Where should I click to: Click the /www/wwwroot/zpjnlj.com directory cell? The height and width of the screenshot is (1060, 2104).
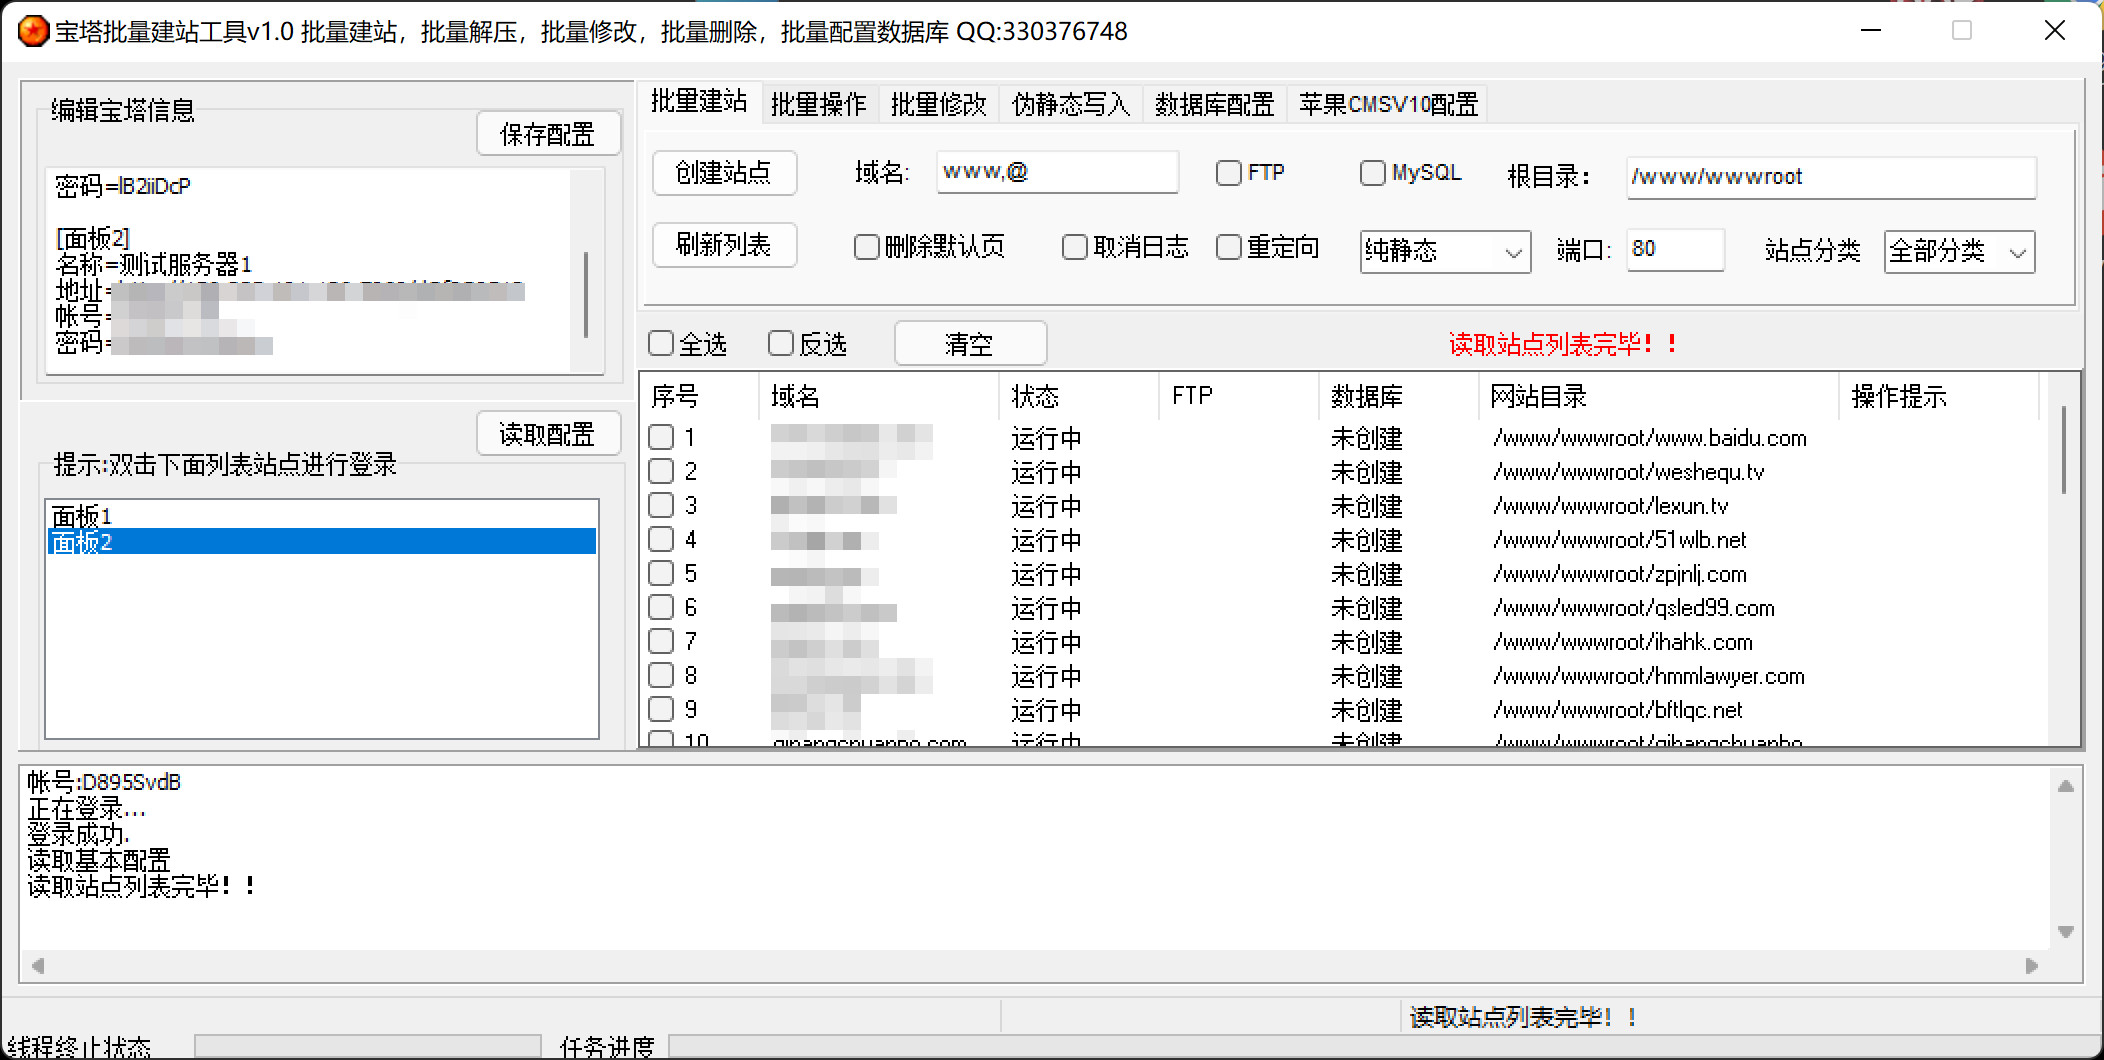click(x=1619, y=574)
